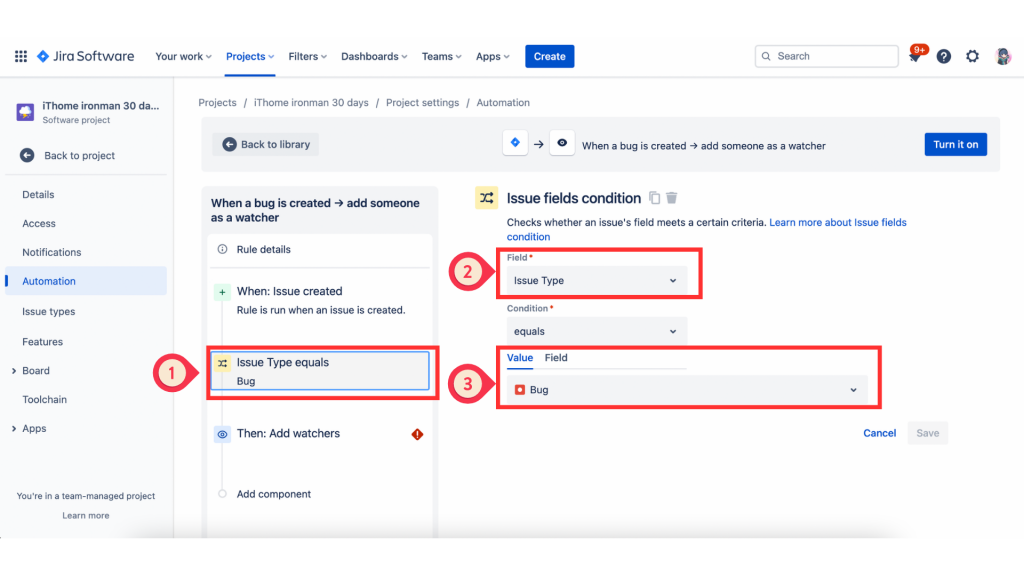Click Project settings breadcrumb
Viewport: 1024px width, 576px height.
[423, 103]
